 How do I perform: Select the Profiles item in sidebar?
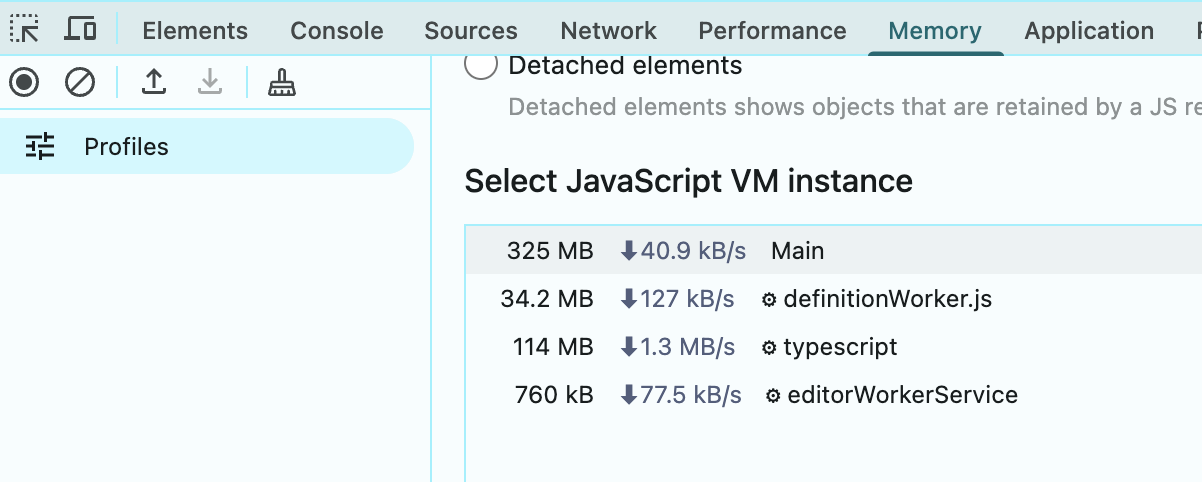pyautogui.click(x=126, y=147)
